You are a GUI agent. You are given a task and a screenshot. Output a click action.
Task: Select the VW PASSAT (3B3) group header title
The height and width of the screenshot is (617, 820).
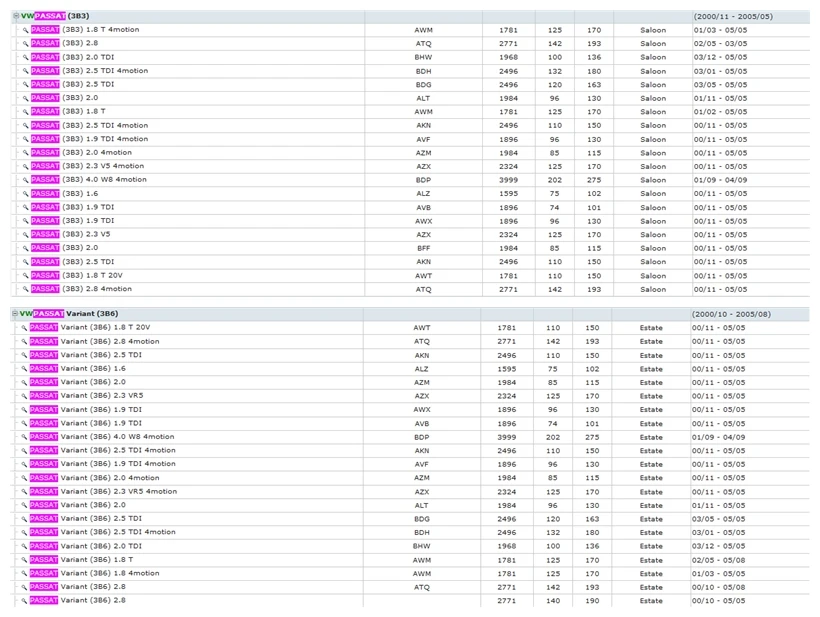coord(55,16)
